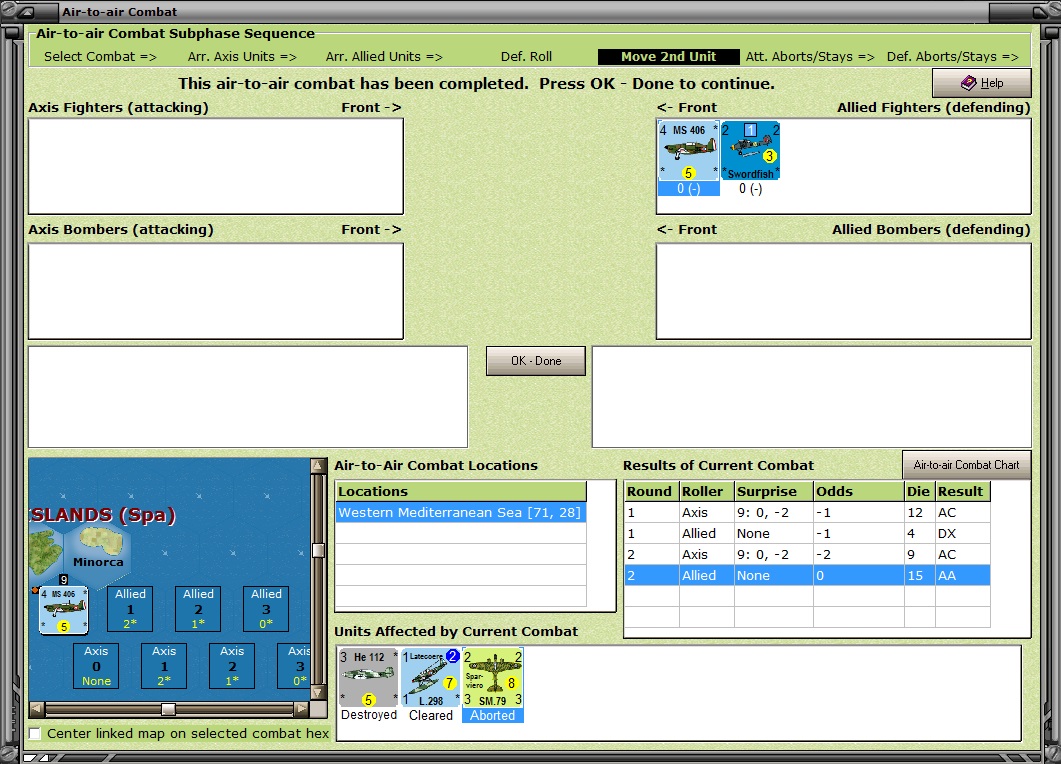Click inside the Axis Fighters attacking box
Viewport: 1061px width, 764px height.
[x=216, y=166]
